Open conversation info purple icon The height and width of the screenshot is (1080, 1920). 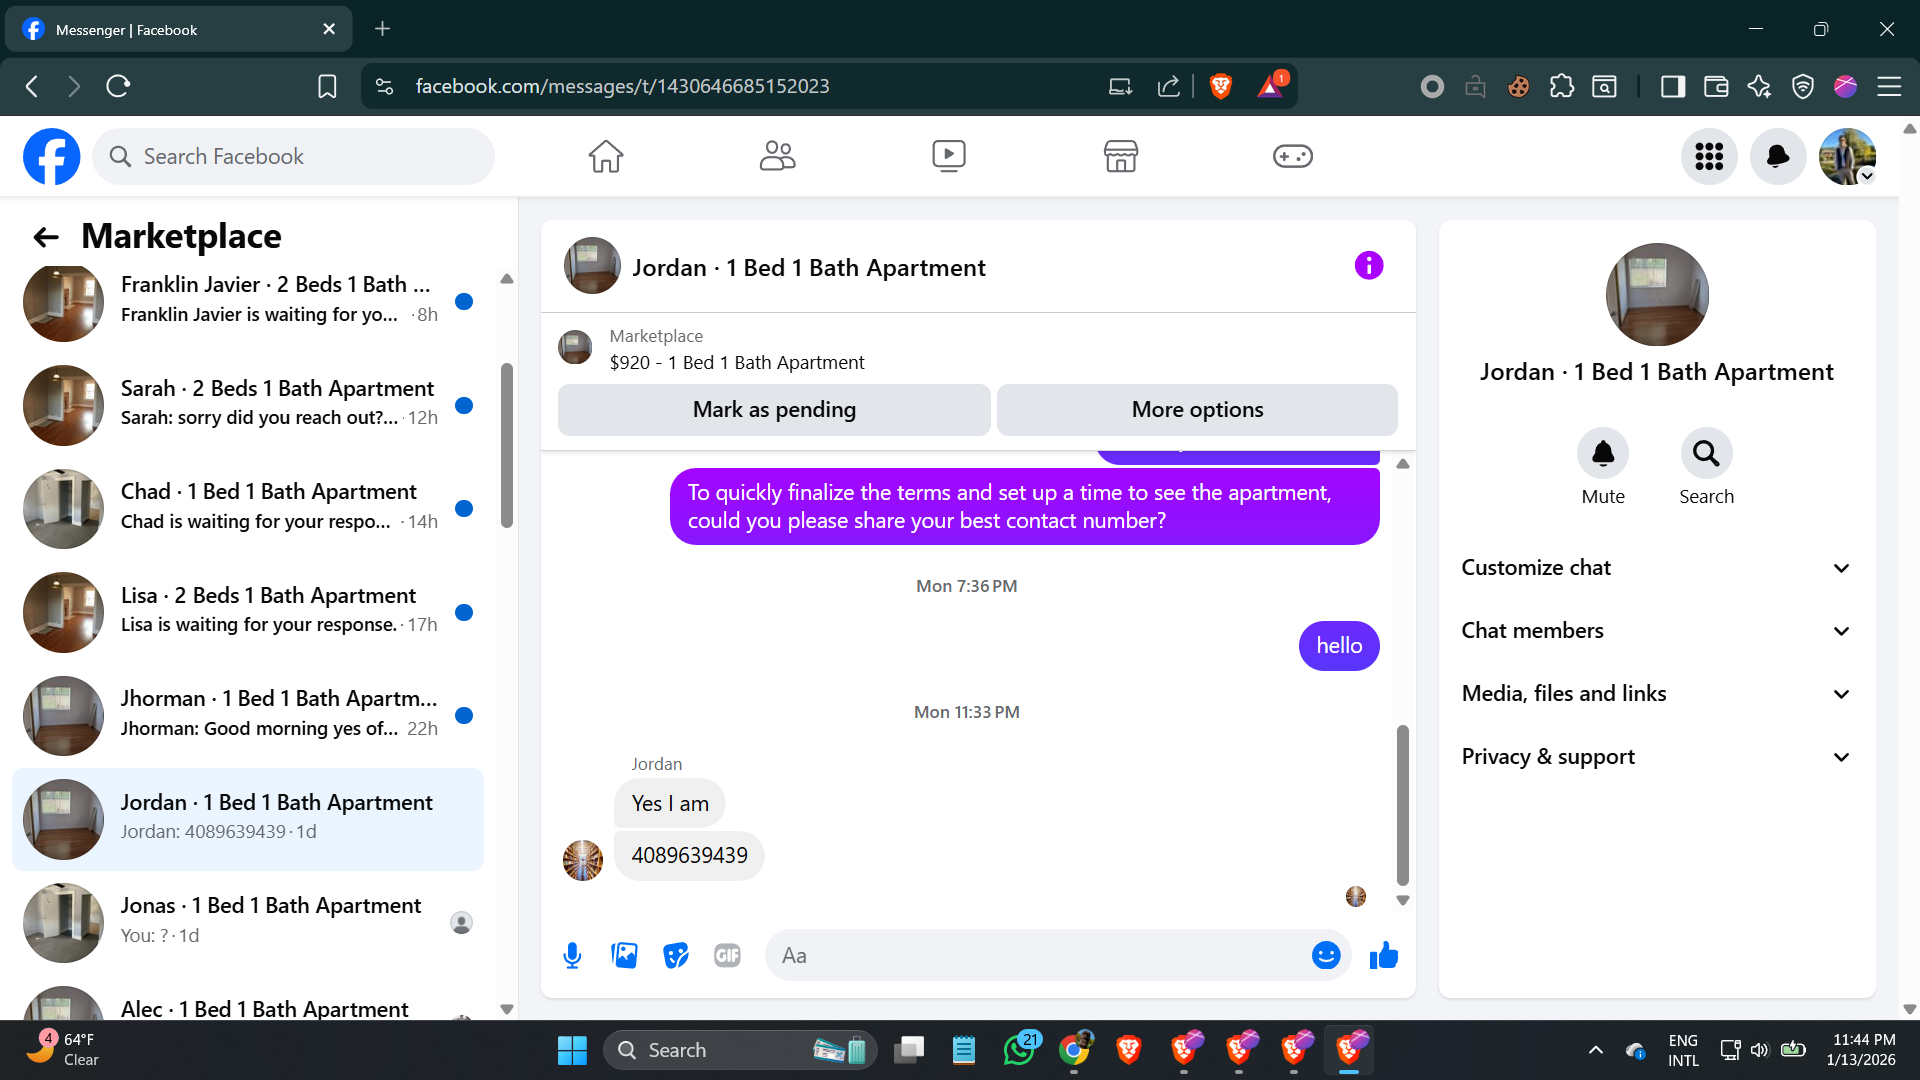(x=1368, y=266)
